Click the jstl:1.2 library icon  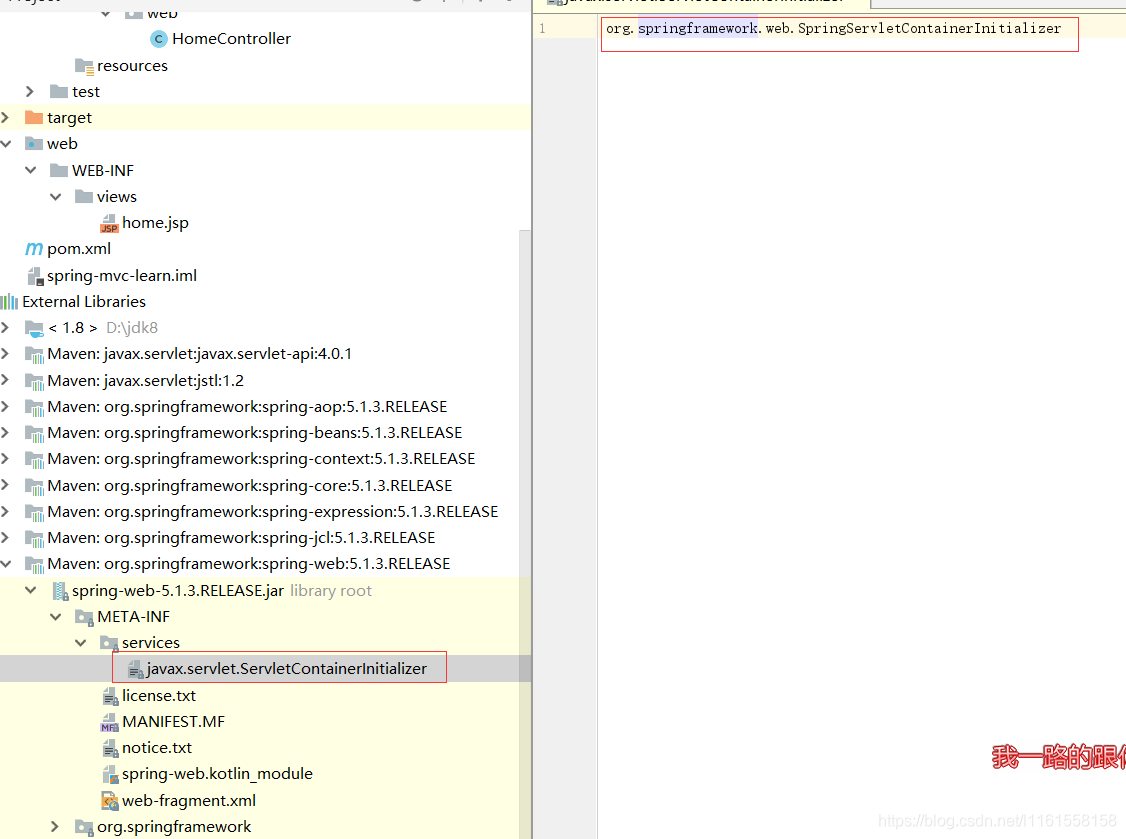coord(34,381)
